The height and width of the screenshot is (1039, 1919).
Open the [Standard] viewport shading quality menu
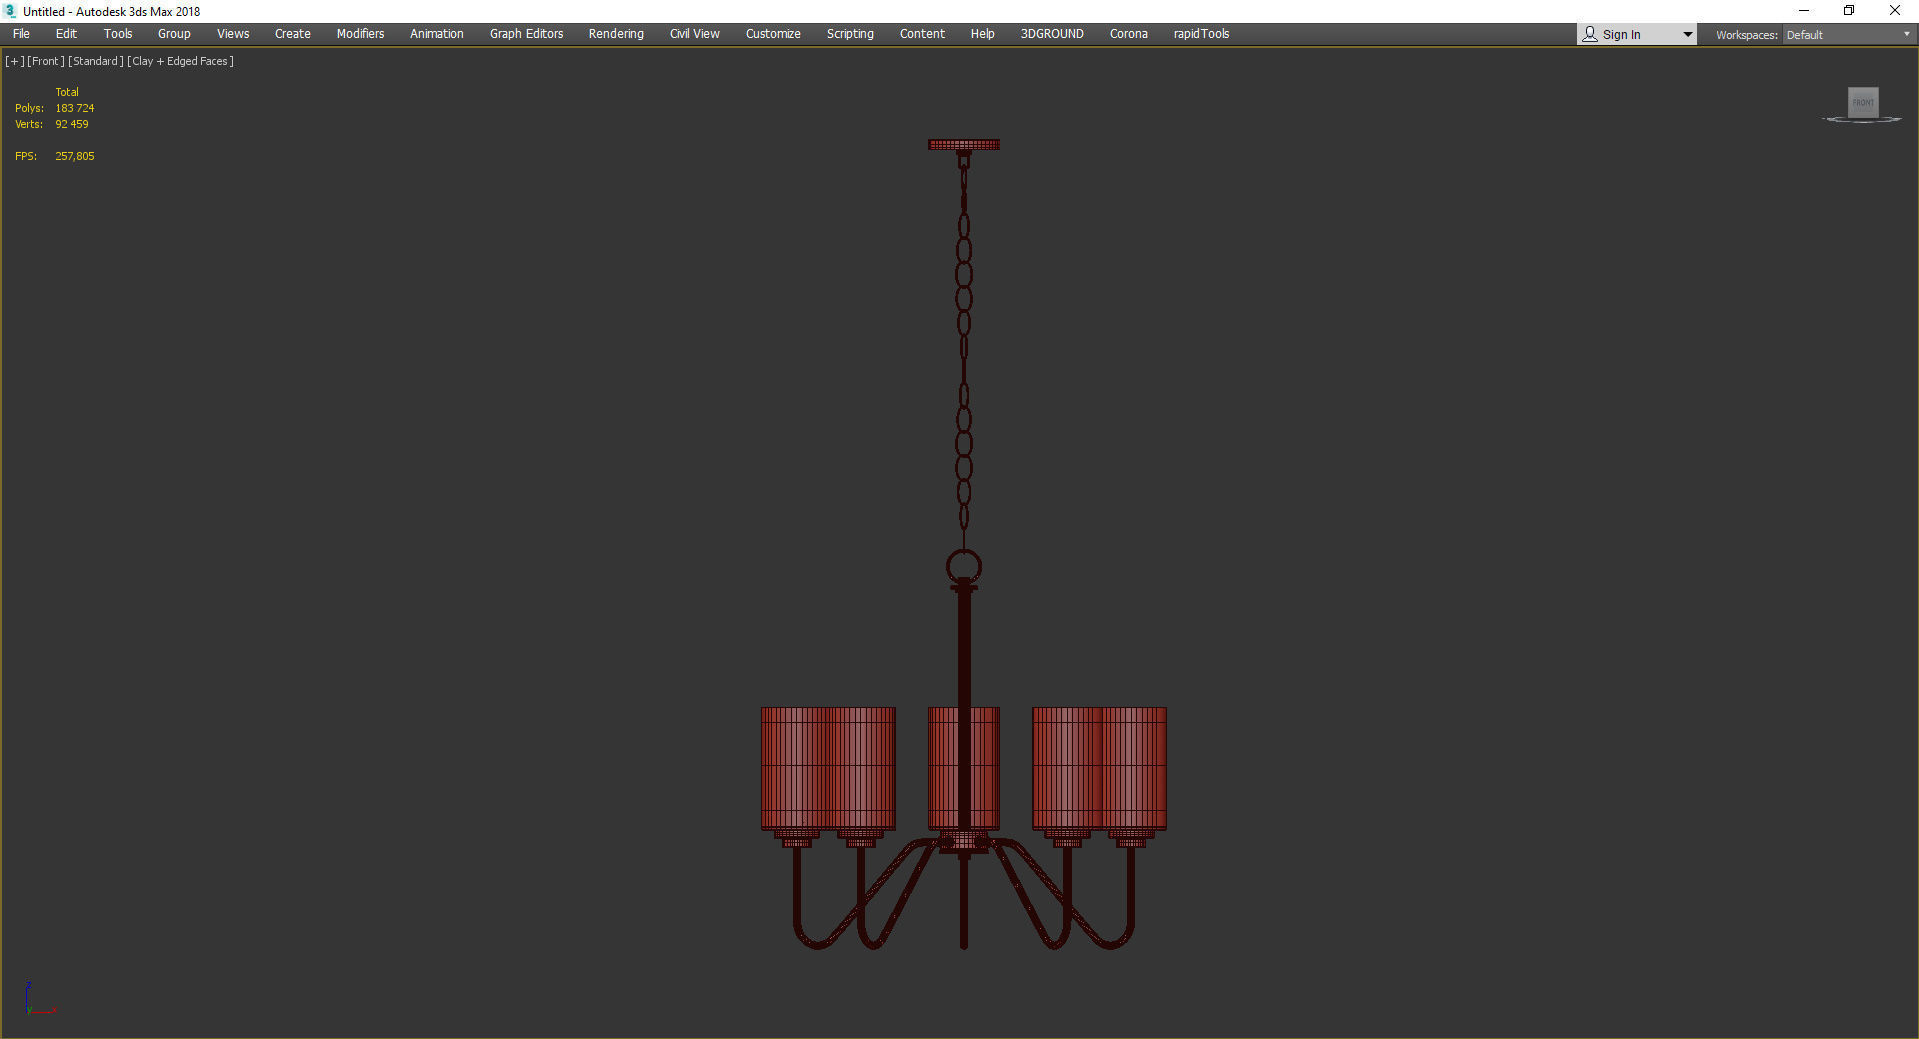click(96, 61)
